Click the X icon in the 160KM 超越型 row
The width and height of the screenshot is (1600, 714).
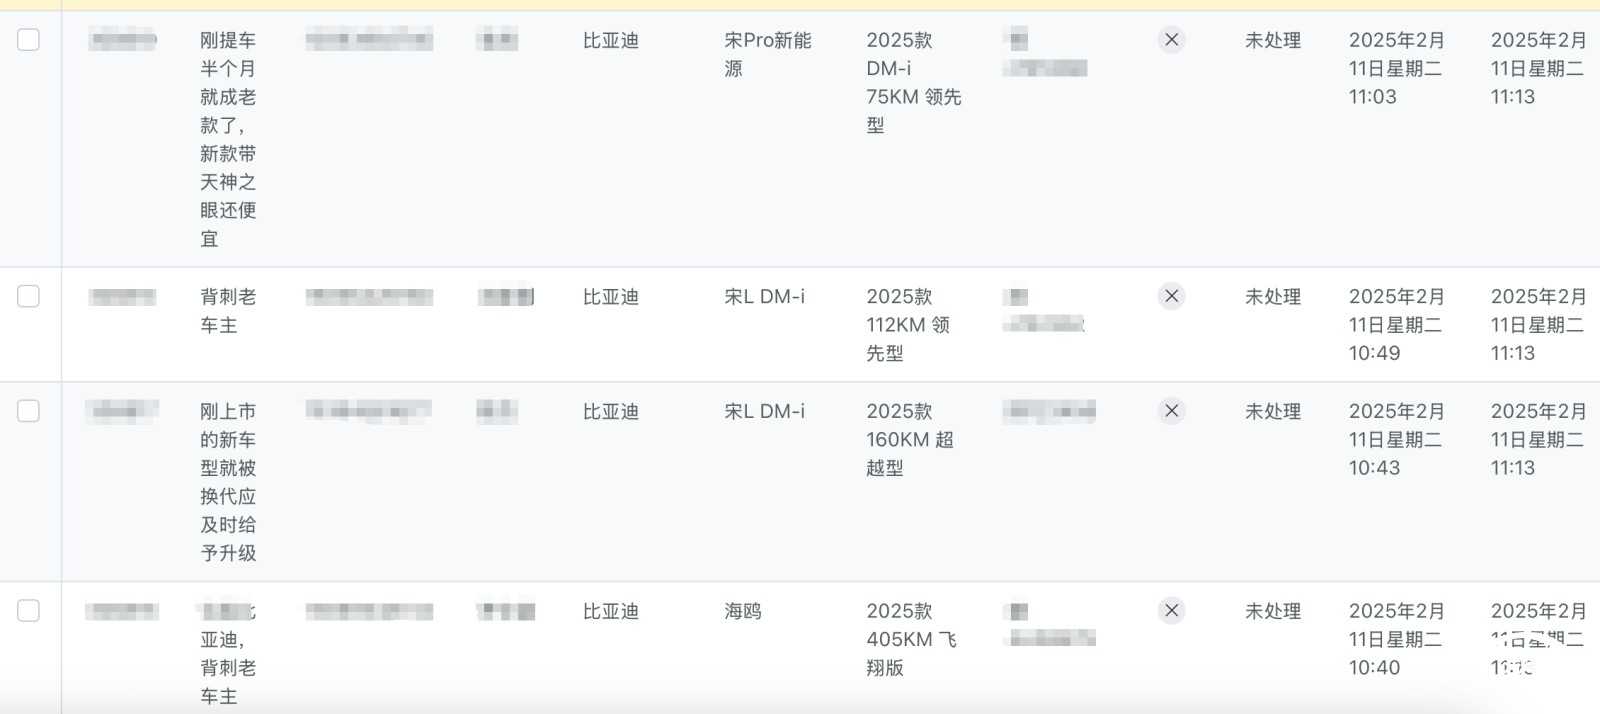[x=1171, y=411]
